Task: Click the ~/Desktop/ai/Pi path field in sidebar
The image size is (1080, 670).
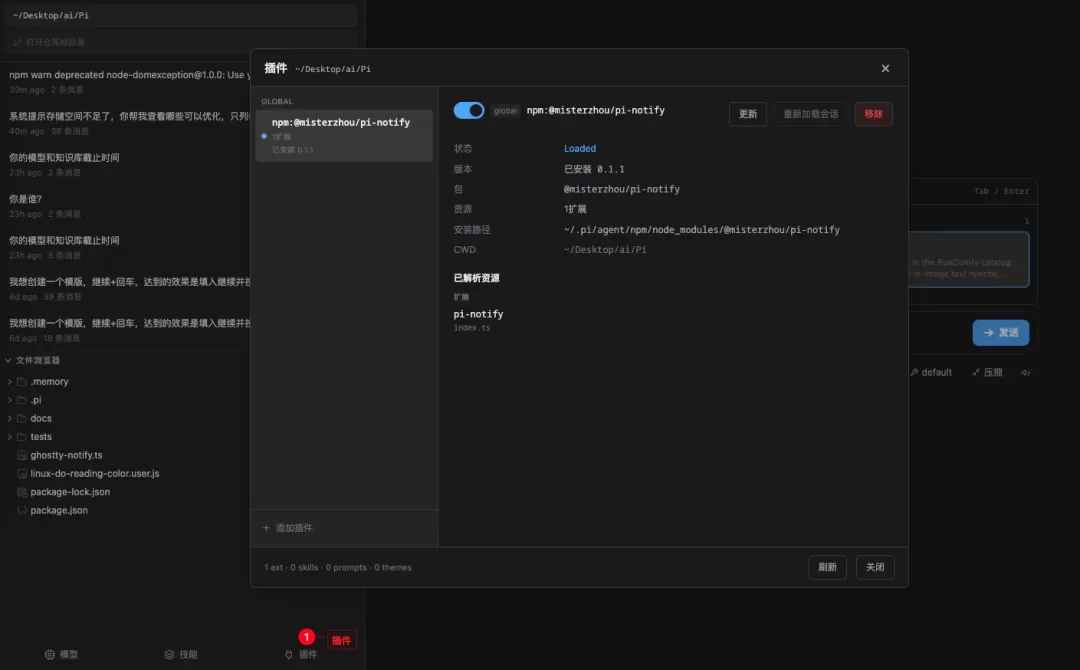Action: 180,15
